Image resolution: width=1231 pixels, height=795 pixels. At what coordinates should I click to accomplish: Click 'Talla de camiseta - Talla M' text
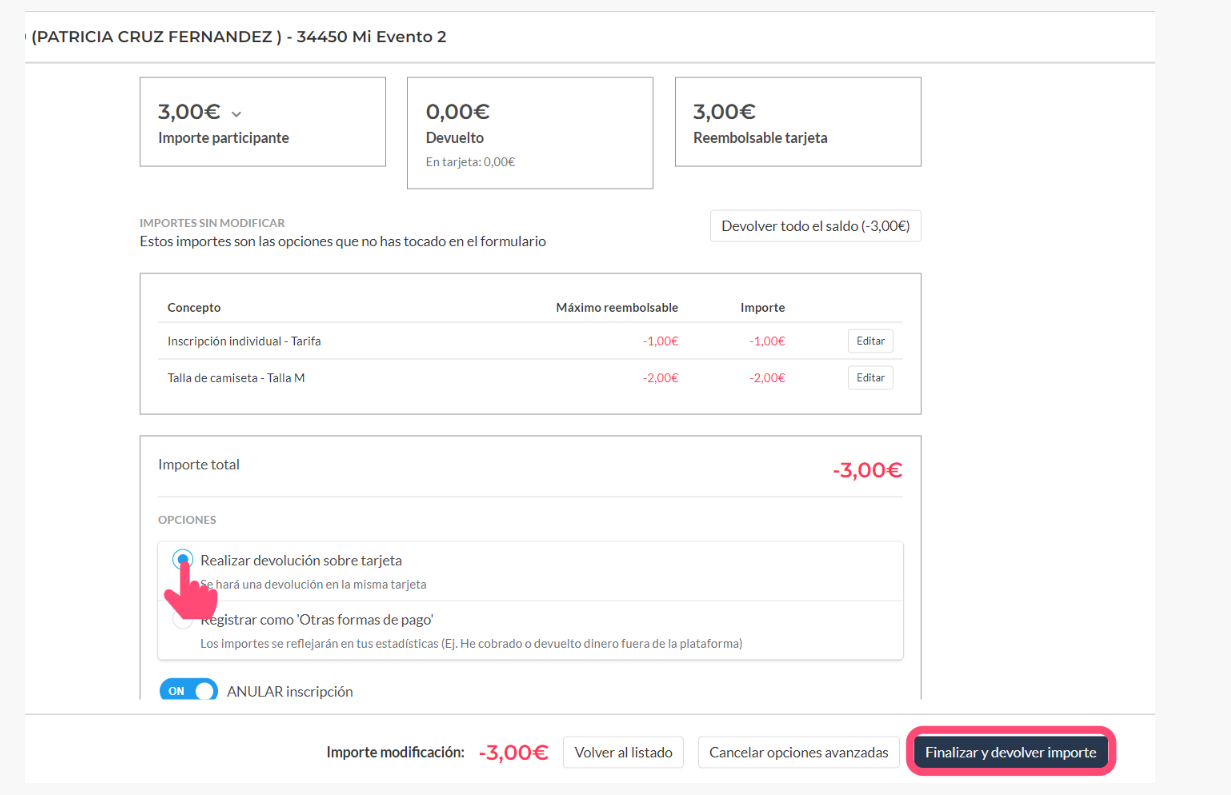tap(236, 378)
